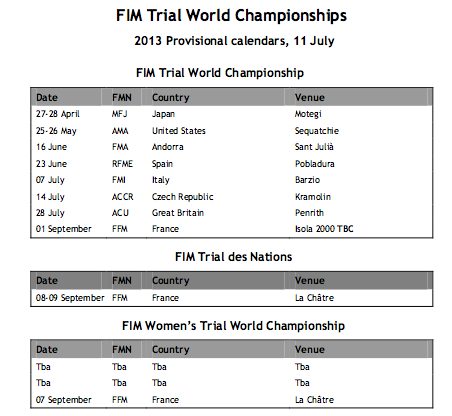This screenshot has height=416, width=452.
Task: Click the FIM Trial World Championship heading
Action: click(x=220, y=73)
